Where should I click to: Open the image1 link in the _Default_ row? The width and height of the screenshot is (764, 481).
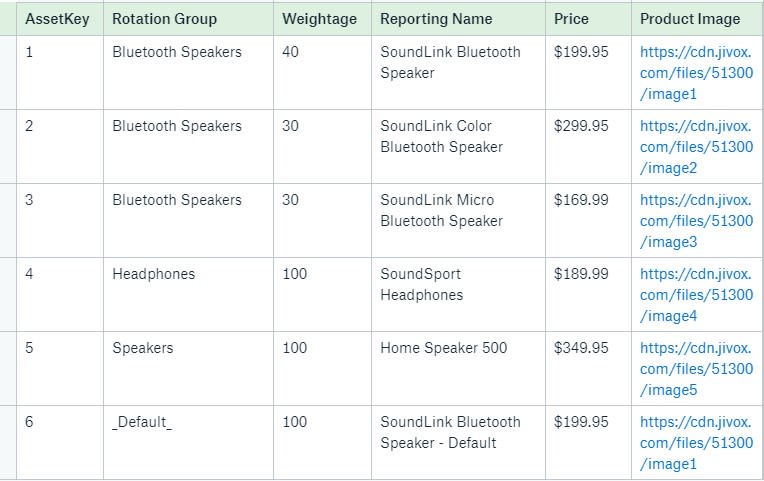pos(696,443)
